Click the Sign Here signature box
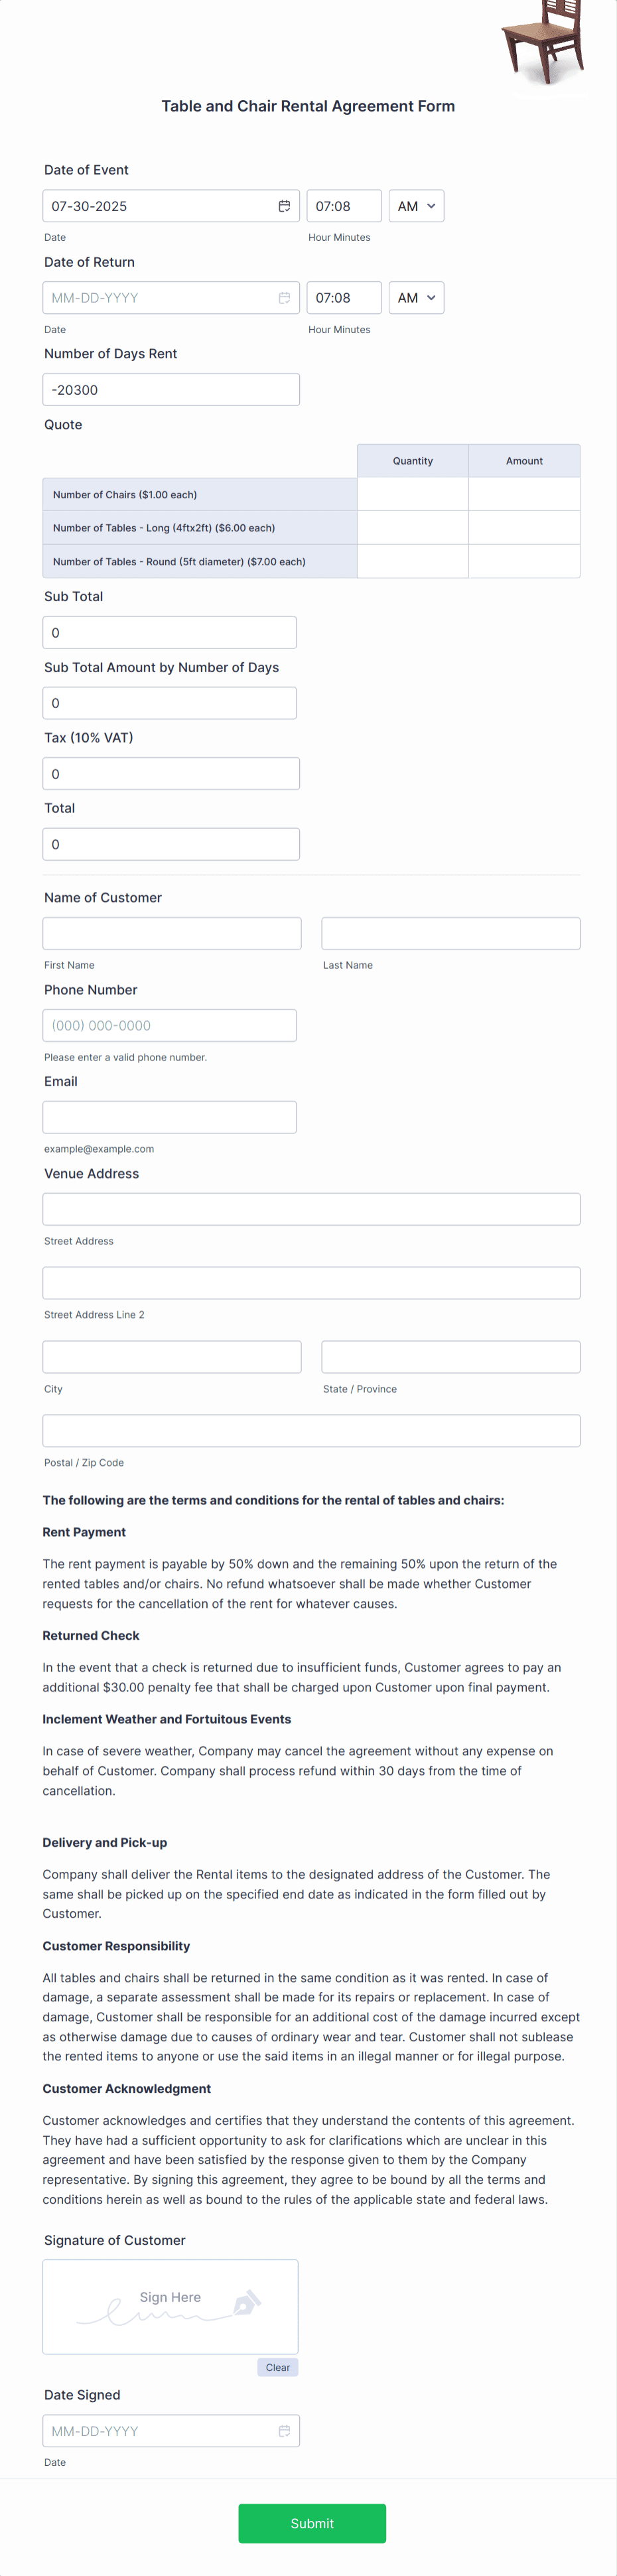The height and width of the screenshot is (2576, 617). coord(170,2305)
